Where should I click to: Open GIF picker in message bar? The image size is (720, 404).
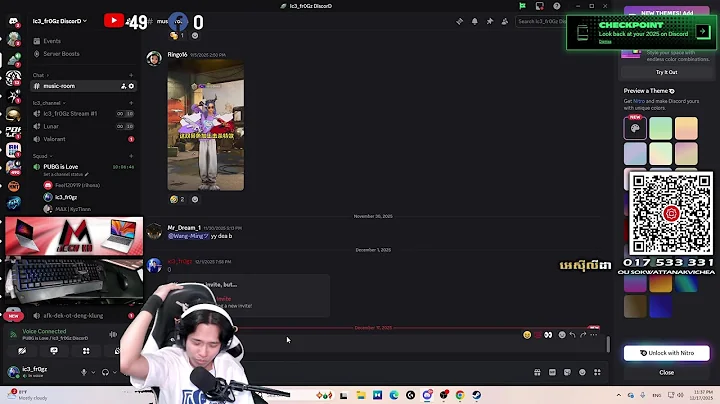(x=552, y=372)
